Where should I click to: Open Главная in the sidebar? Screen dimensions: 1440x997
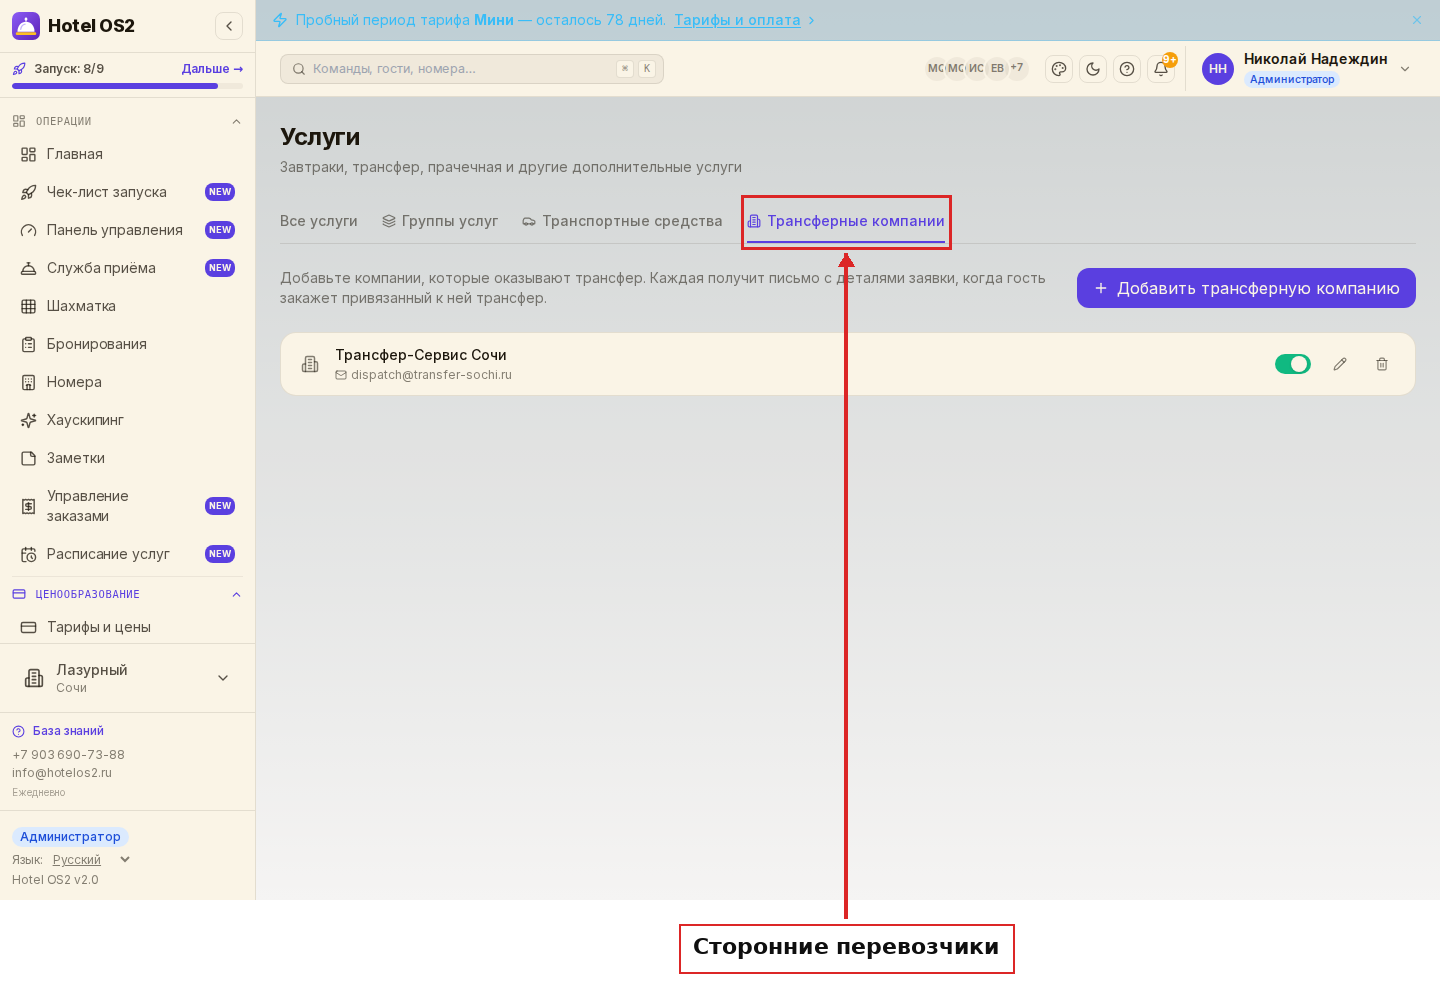pos(128,154)
